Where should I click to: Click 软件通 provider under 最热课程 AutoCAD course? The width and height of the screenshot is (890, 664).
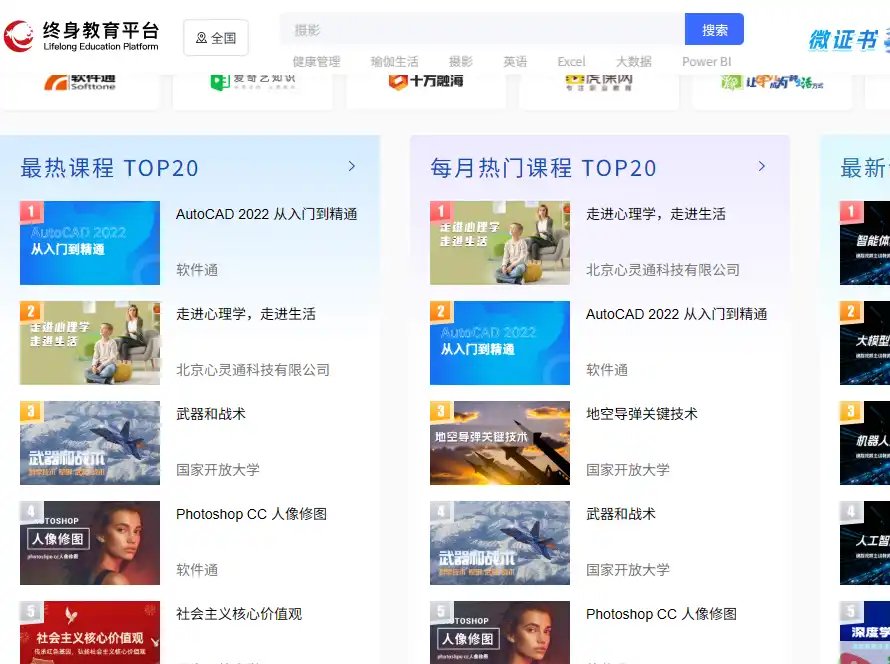tap(197, 270)
